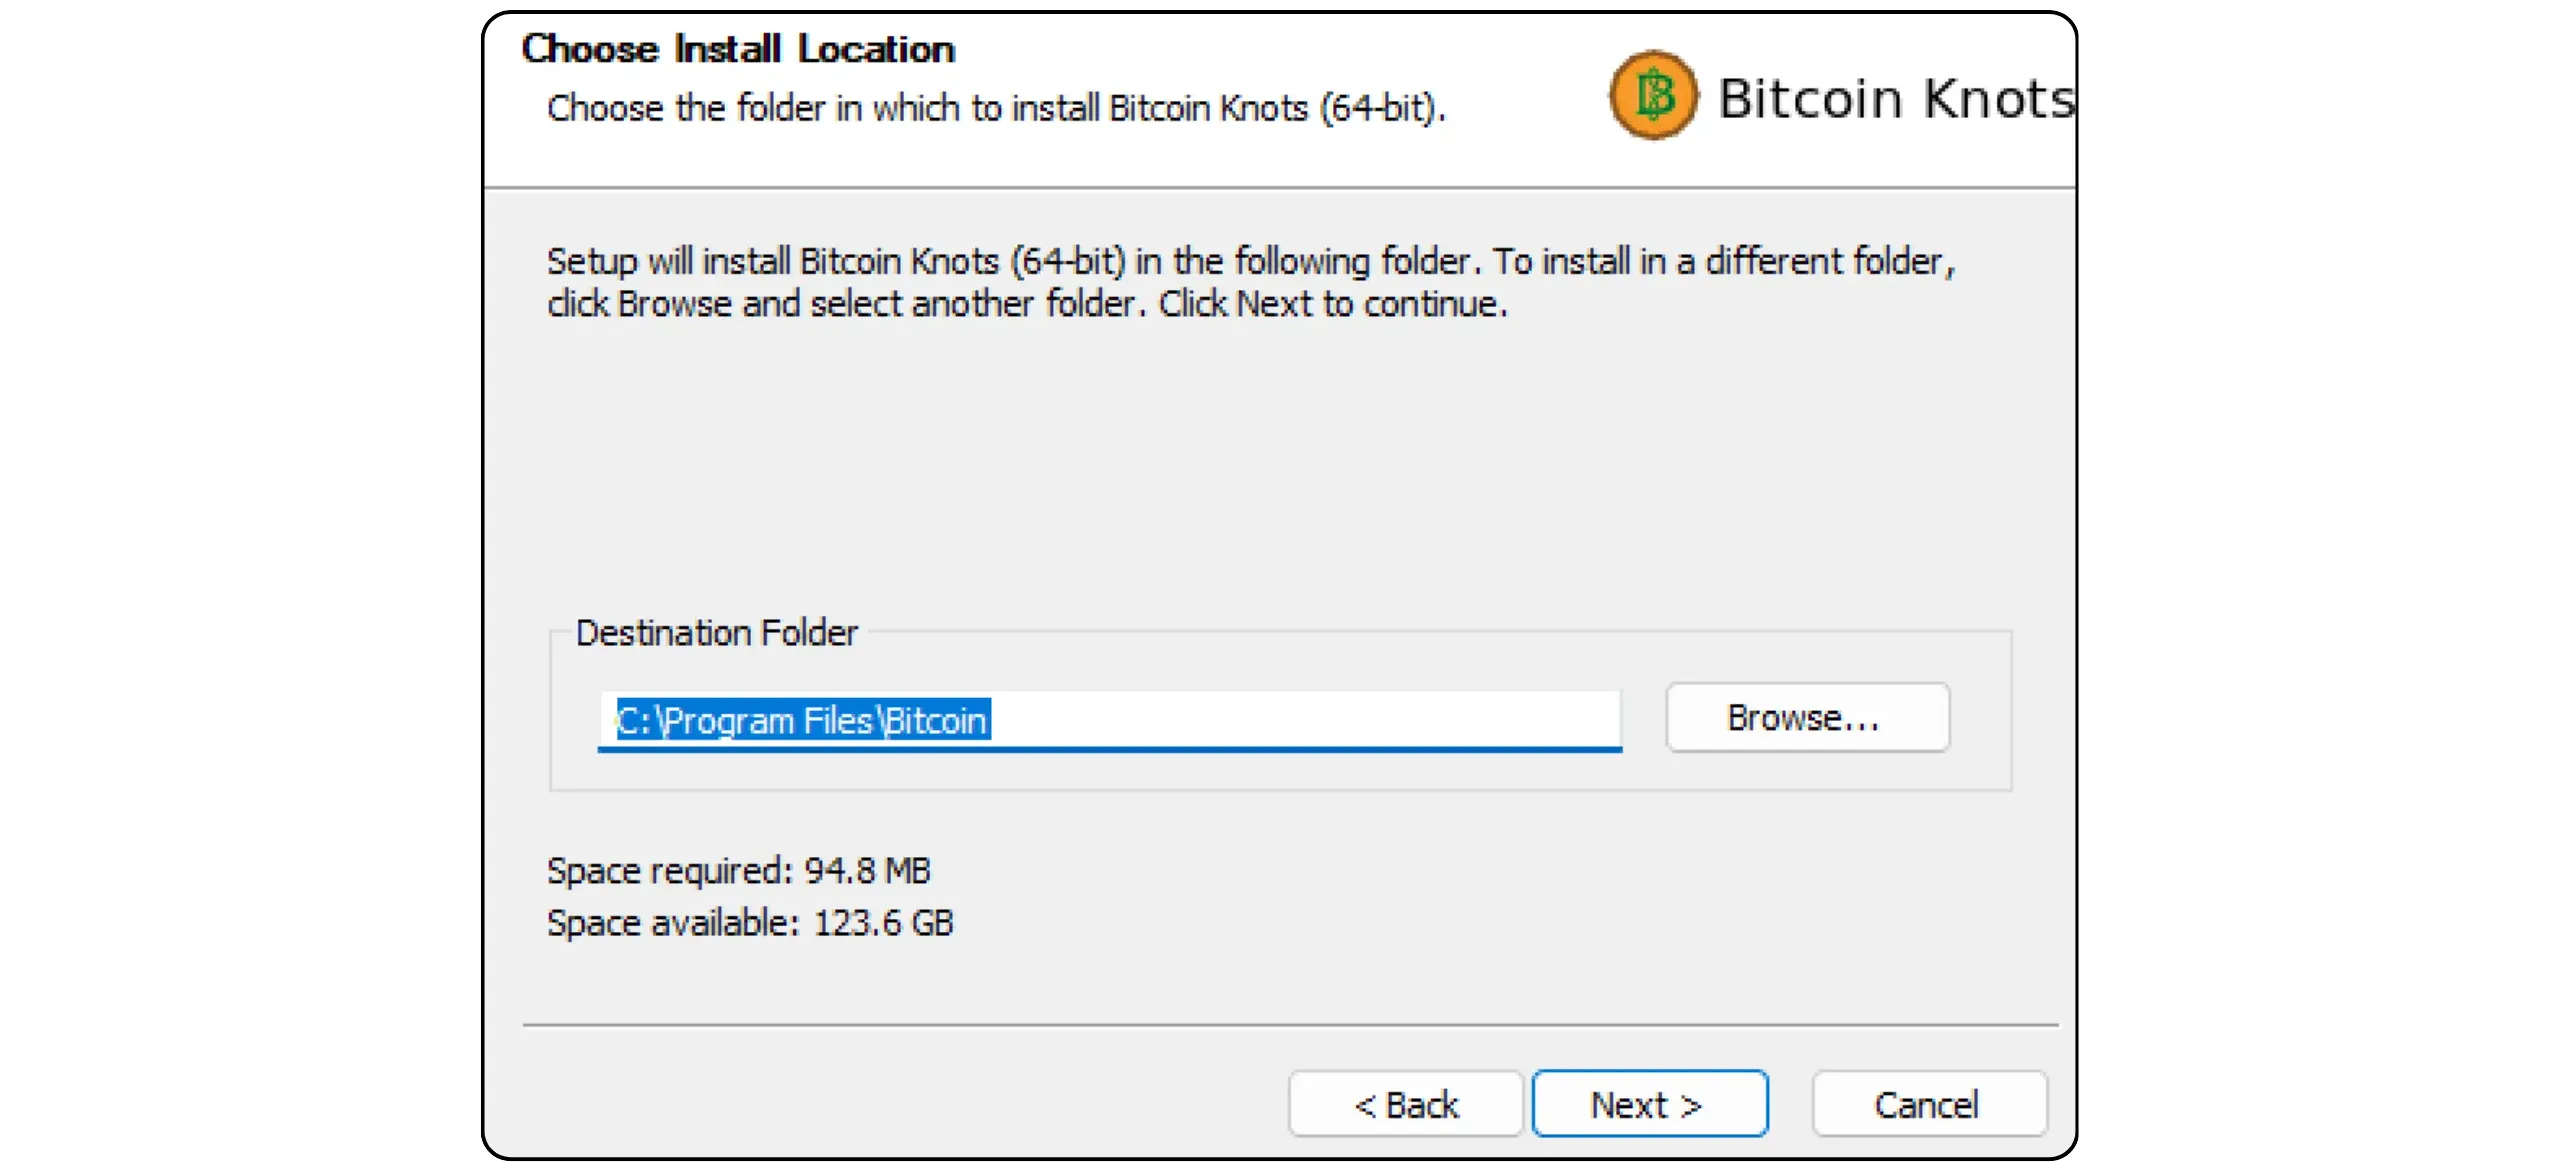The width and height of the screenshot is (2560, 1172).
Task: Click the 'click Browse and select another folder' text
Action: click(842, 304)
